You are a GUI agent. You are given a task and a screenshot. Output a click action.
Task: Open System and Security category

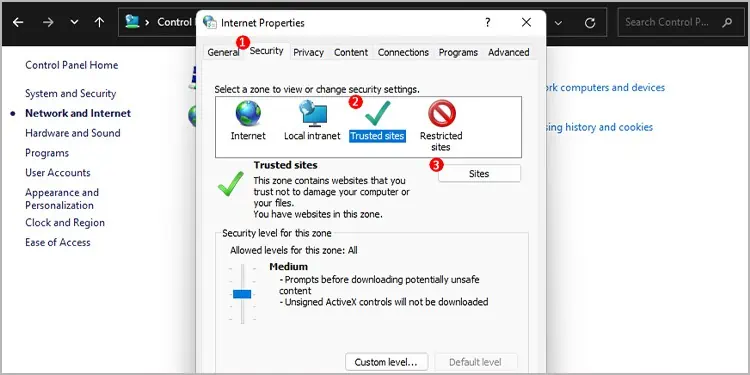click(71, 94)
